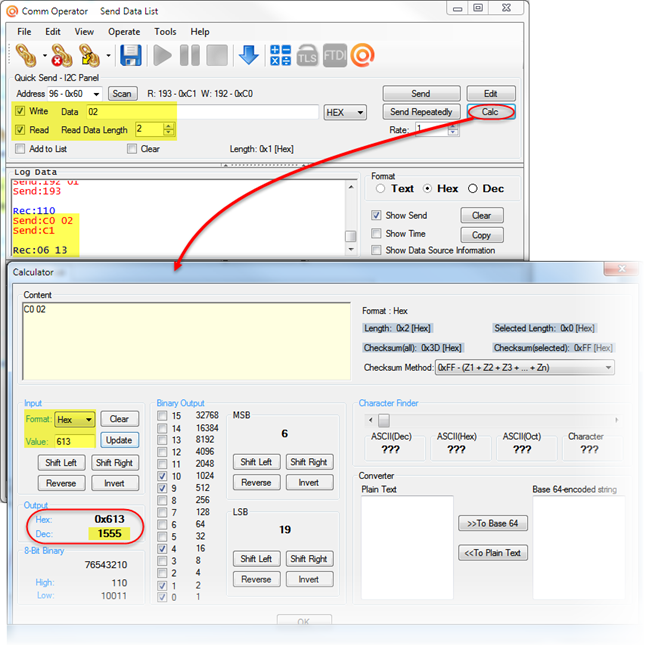Enable the Clear checkbox in Quick Send
This screenshot has width=646, height=646.
point(132,149)
